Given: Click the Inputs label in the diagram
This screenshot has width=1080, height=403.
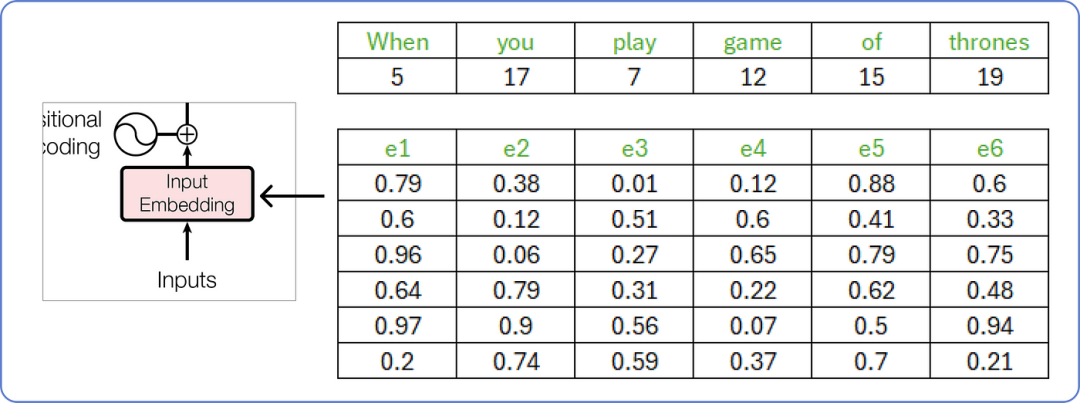Looking at the screenshot, I should [187, 279].
